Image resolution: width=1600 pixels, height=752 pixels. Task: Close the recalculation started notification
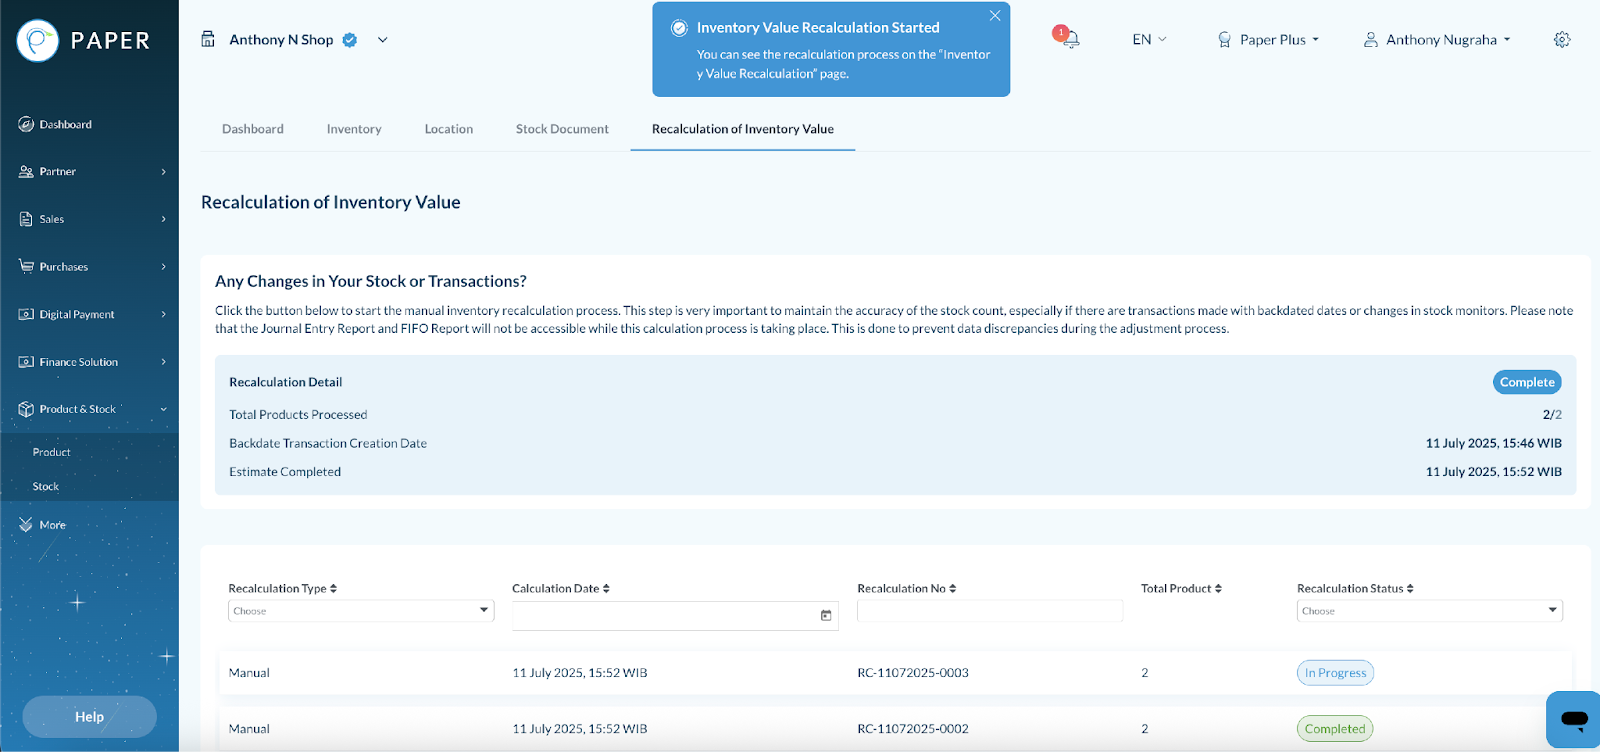tap(995, 16)
